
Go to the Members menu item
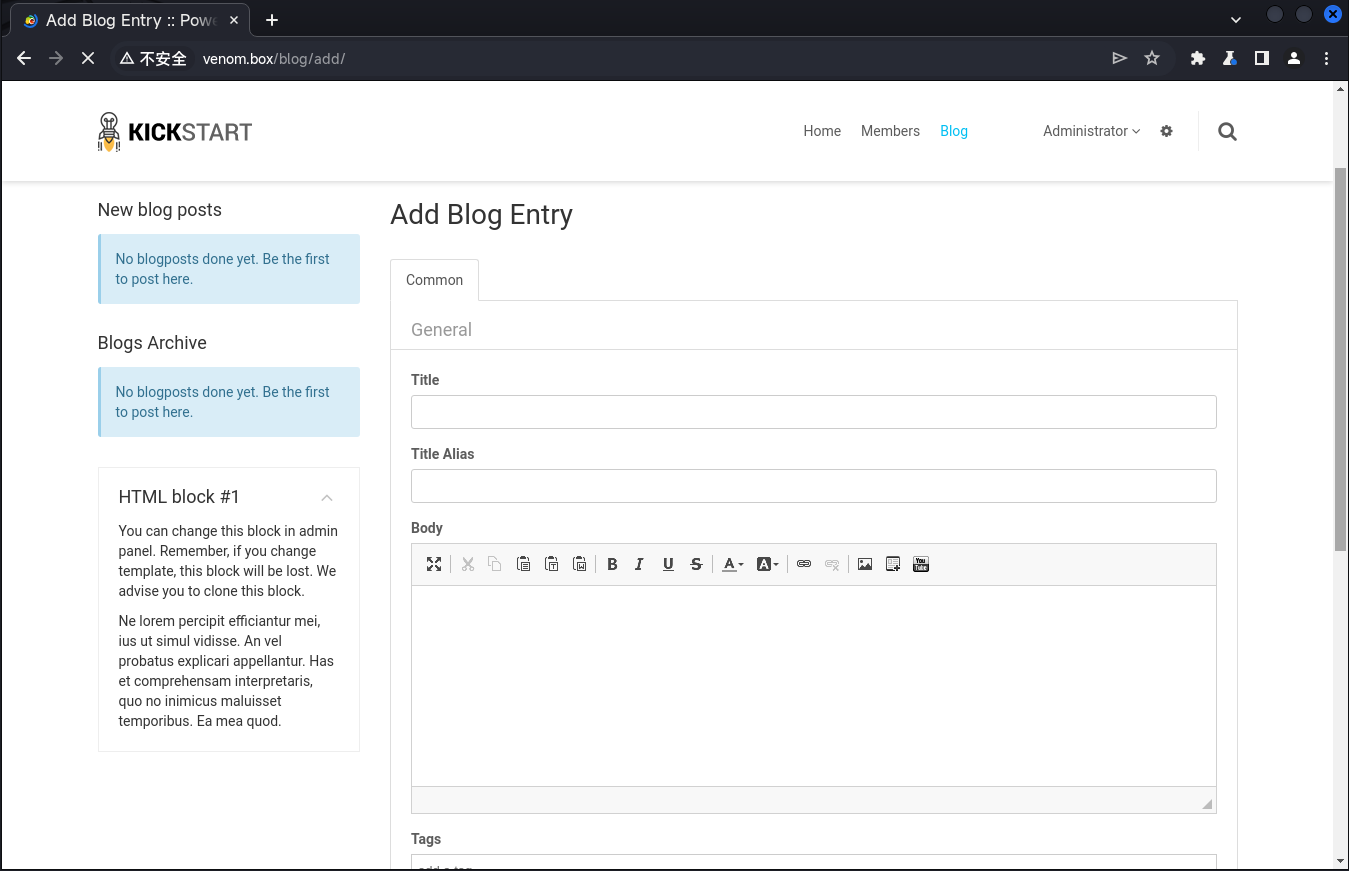[x=890, y=131]
